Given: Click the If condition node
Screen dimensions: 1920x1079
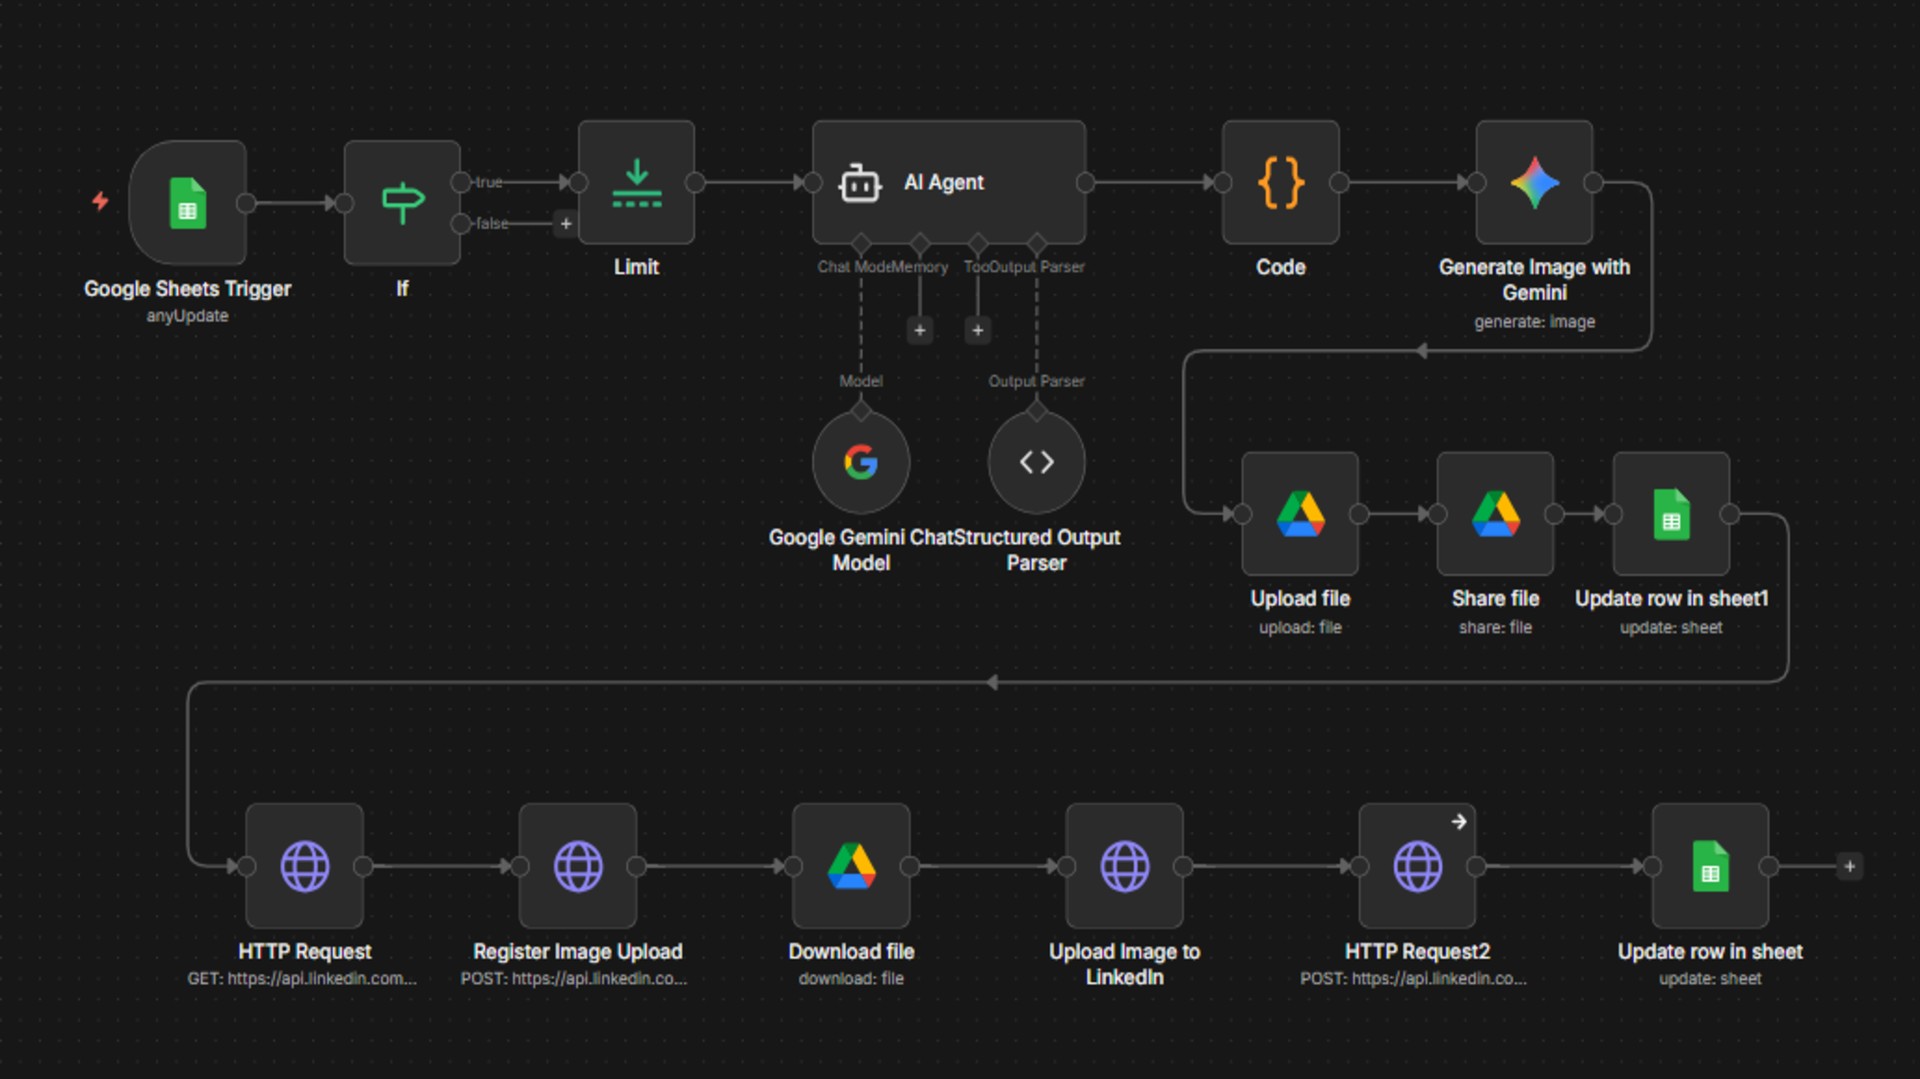Looking at the screenshot, I should point(402,203).
